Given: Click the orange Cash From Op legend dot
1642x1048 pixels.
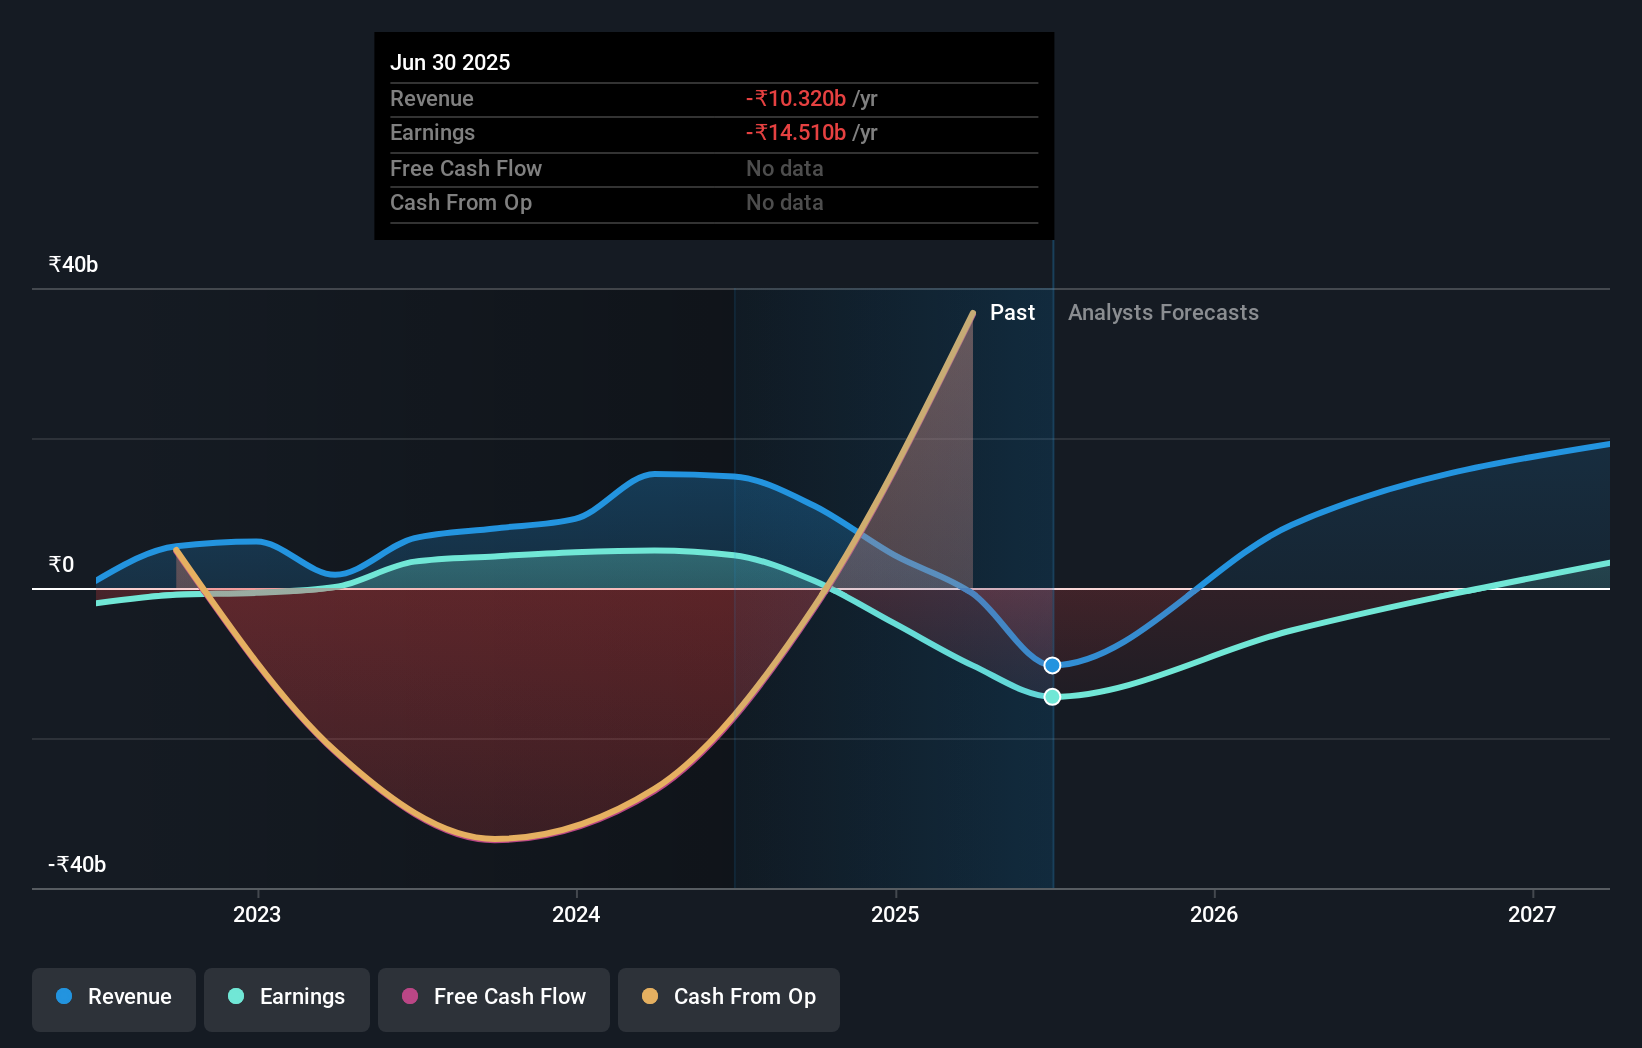Looking at the screenshot, I should coord(650,996).
